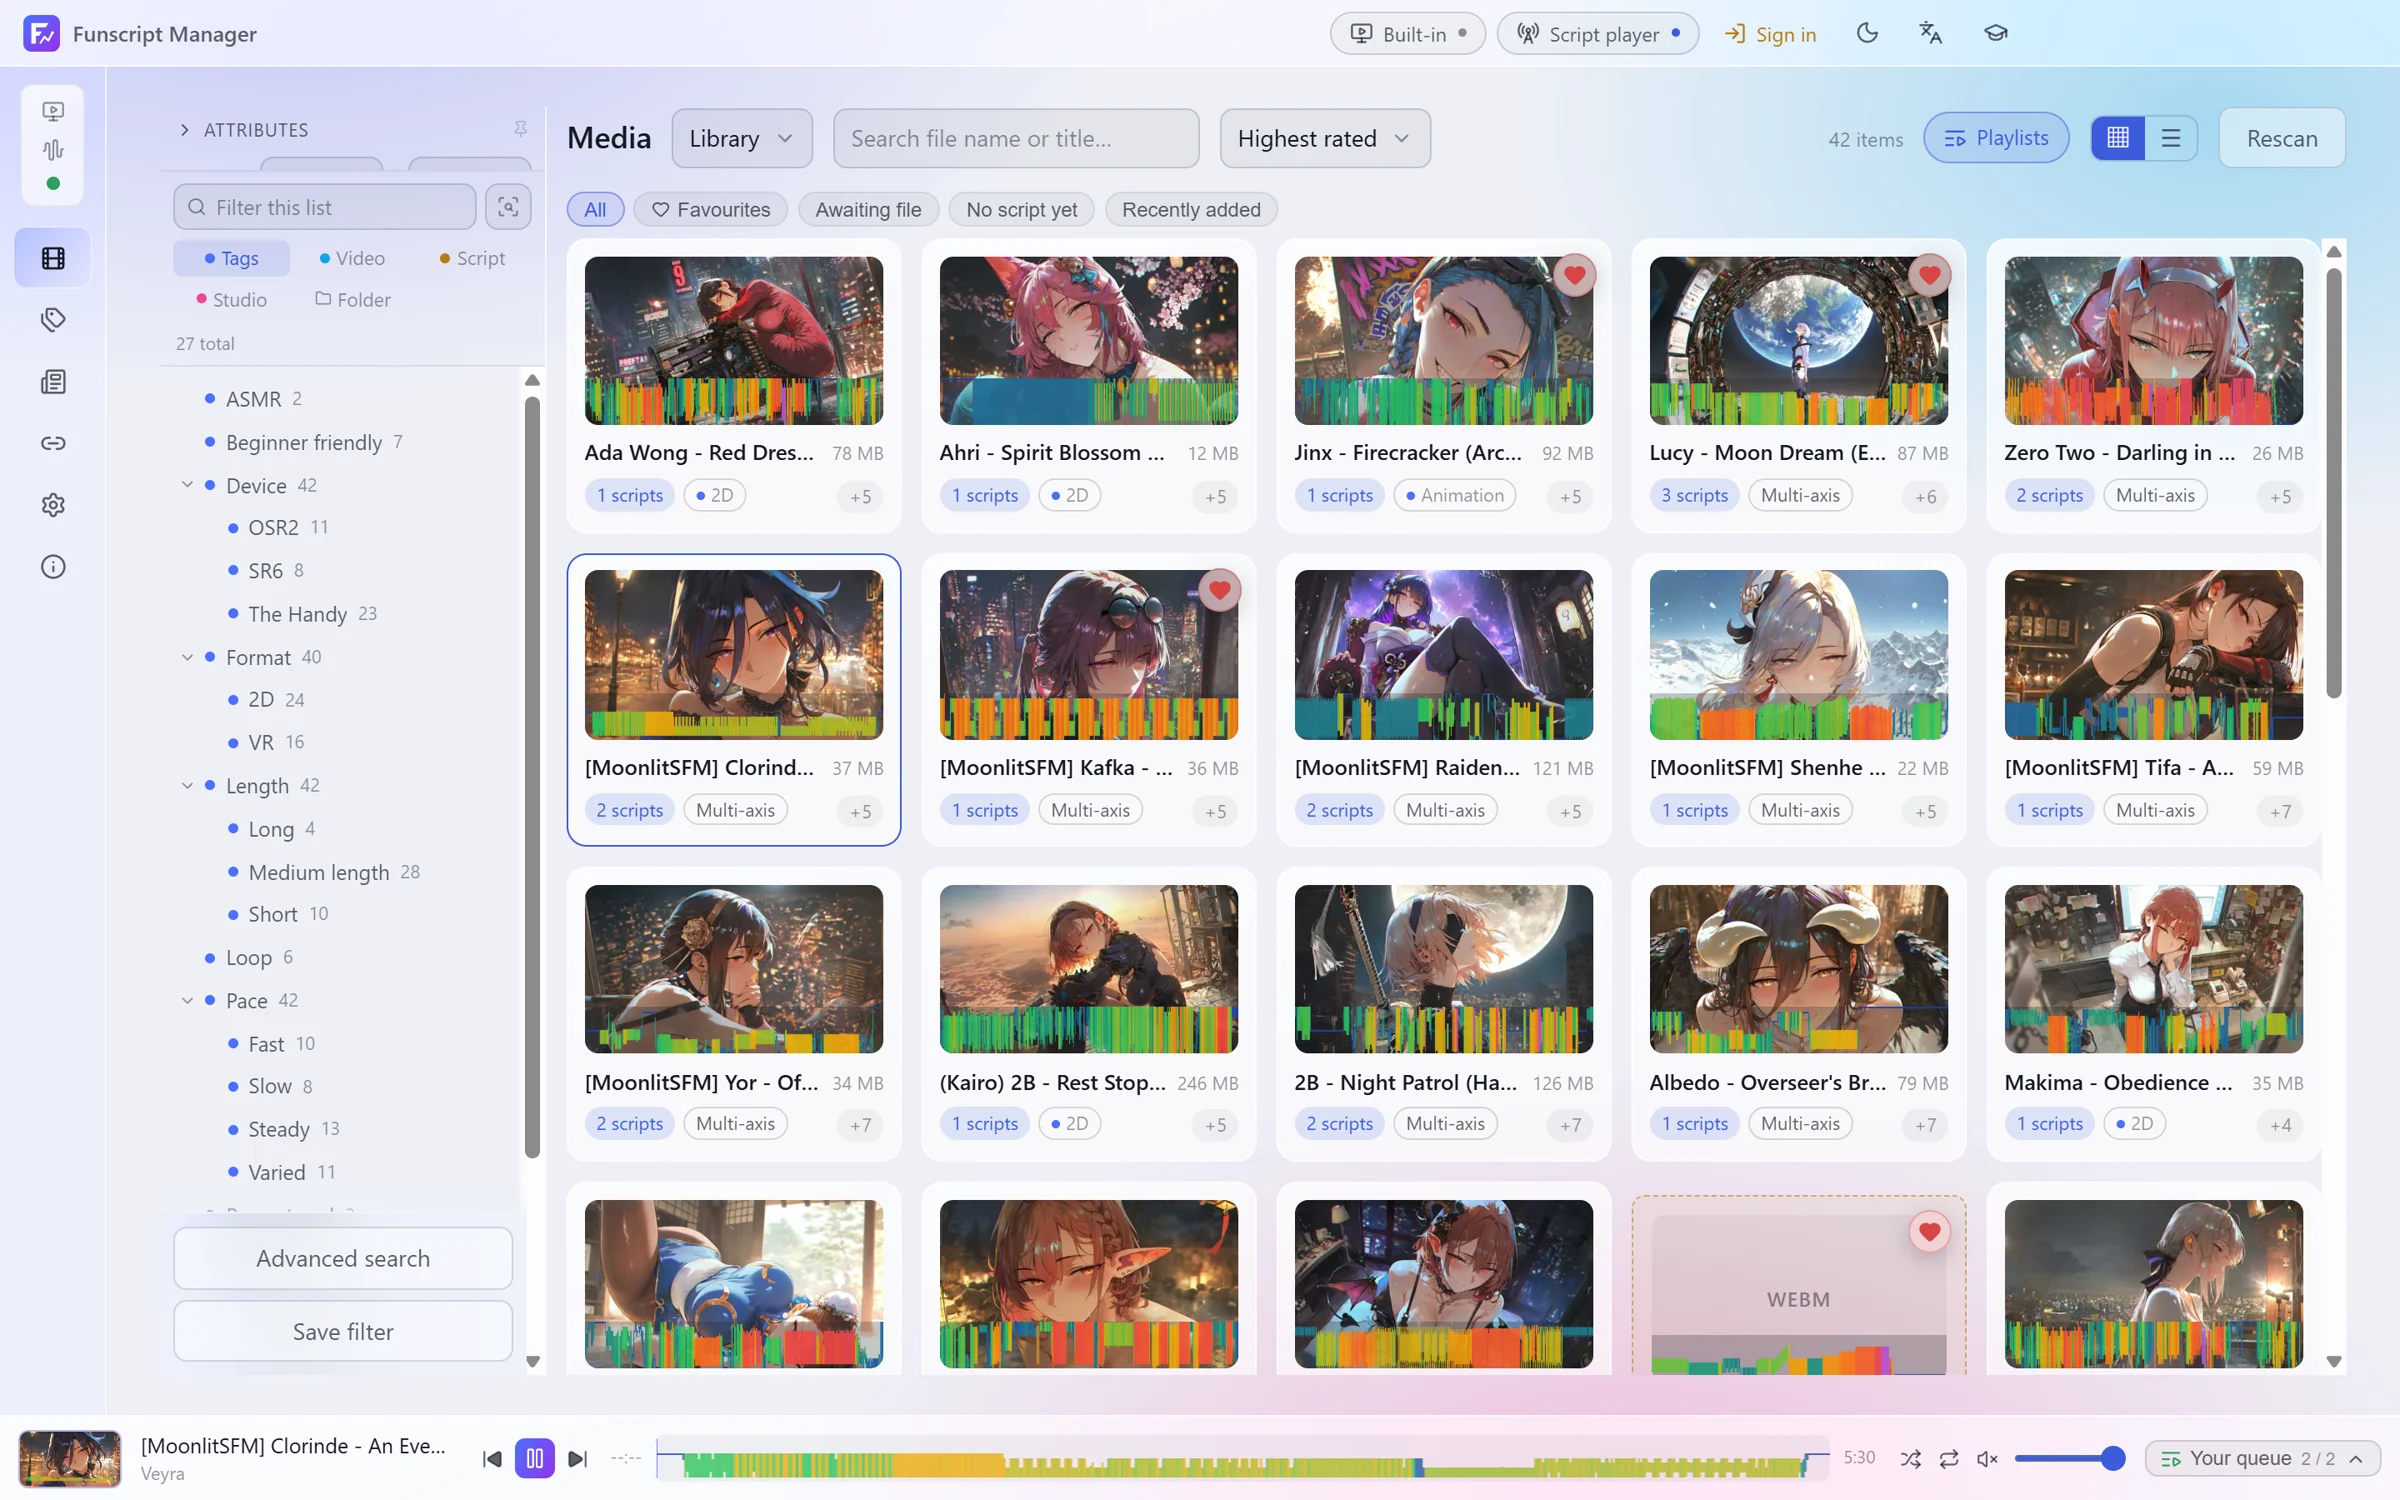The image size is (2400, 1500).
Task: Open the tutorial graduation cap icon
Action: pyautogui.click(x=1995, y=33)
